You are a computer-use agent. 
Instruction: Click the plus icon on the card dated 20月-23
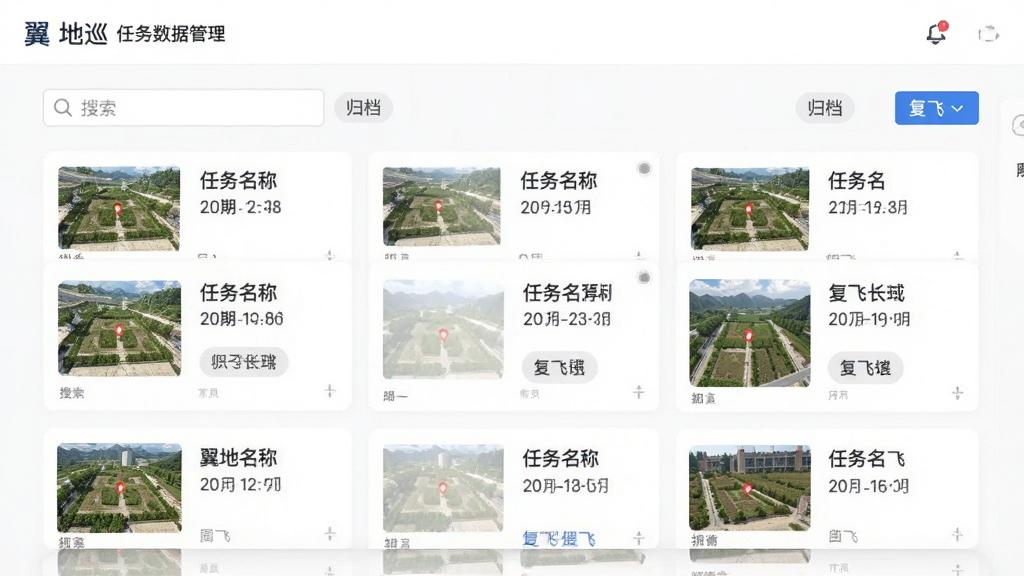click(x=639, y=392)
